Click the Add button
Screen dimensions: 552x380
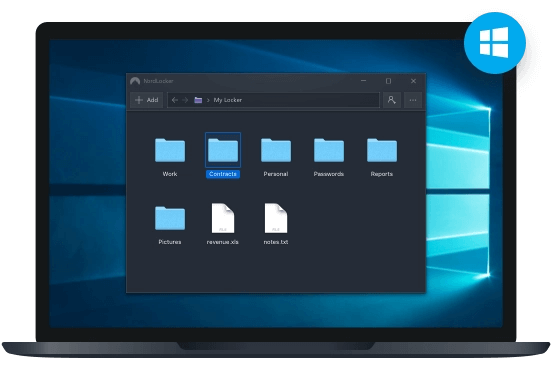(x=146, y=100)
